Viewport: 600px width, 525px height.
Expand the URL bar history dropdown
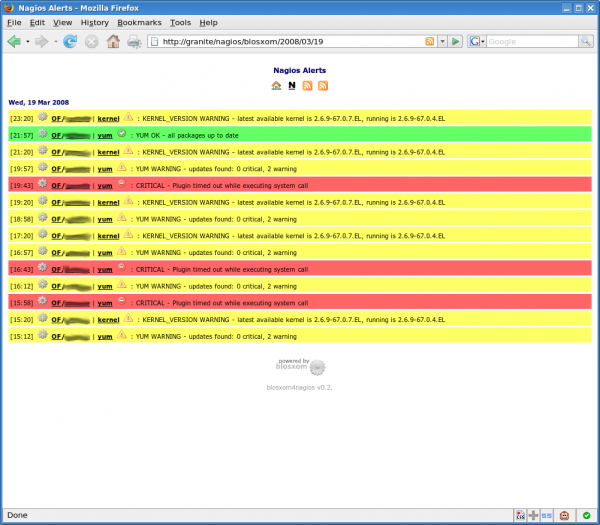(442, 42)
